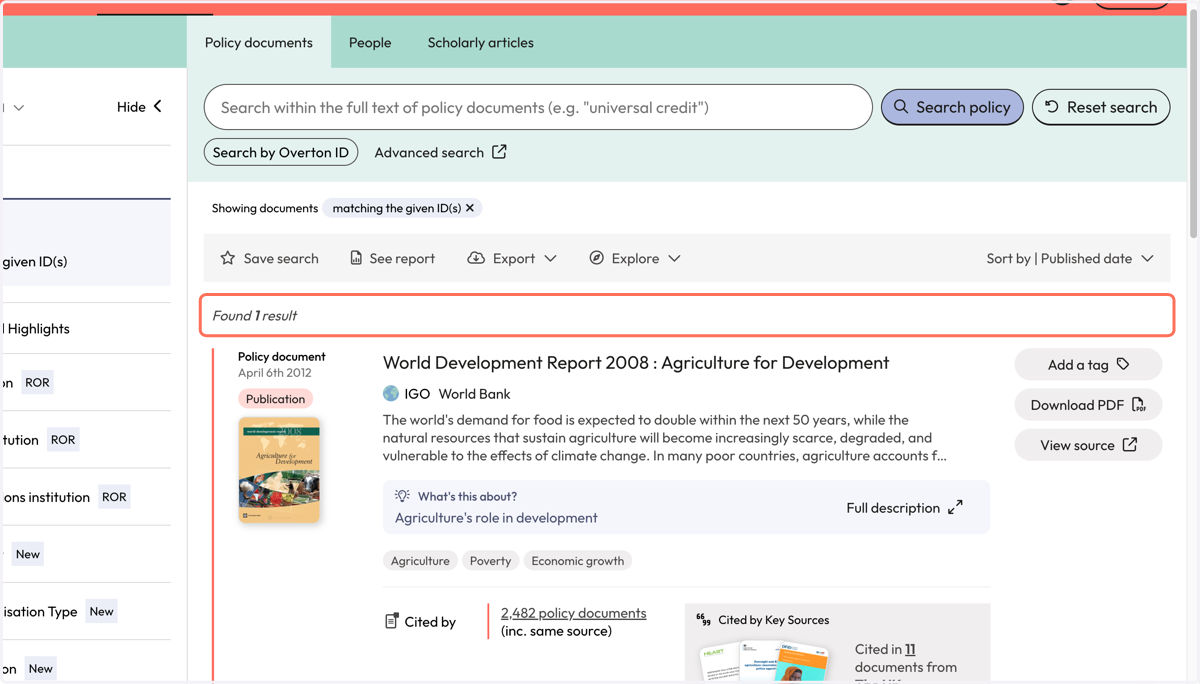Click the See report document icon
The width and height of the screenshot is (1200, 684).
(356, 258)
